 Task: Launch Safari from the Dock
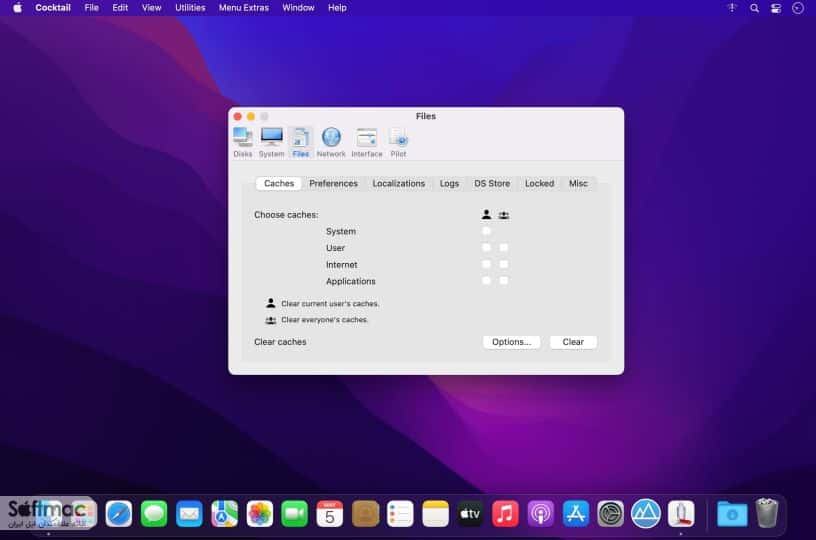click(x=119, y=514)
